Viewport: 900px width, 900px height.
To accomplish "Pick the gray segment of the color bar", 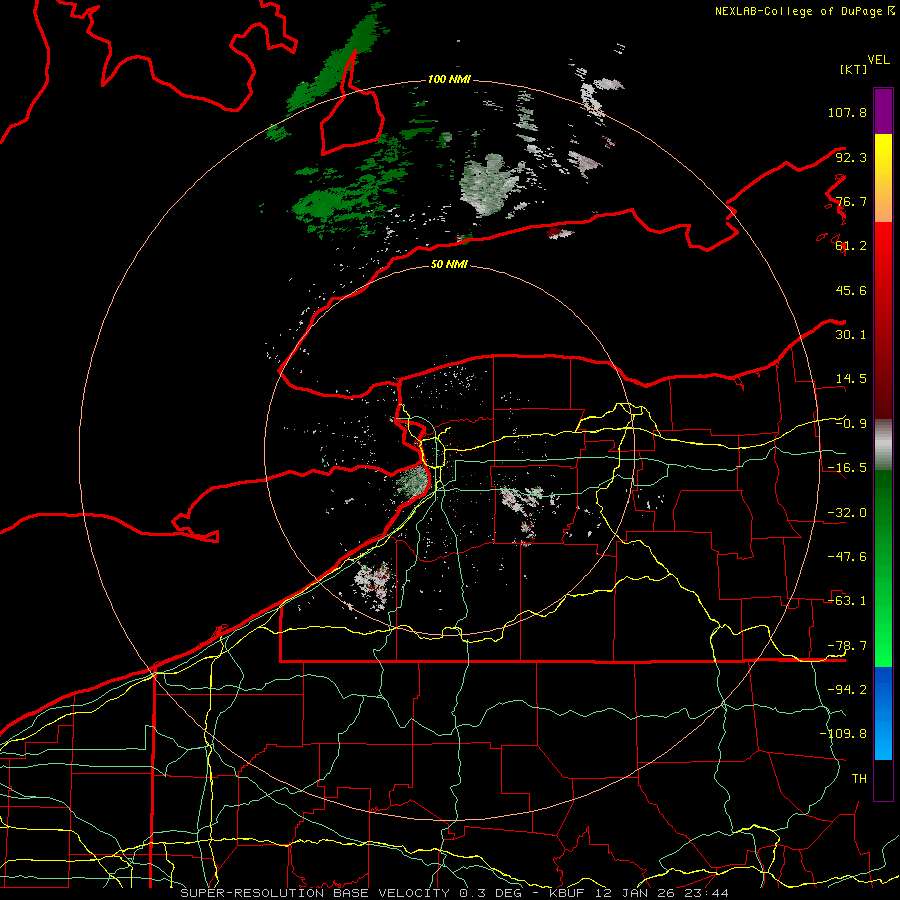I will click(x=883, y=445).
